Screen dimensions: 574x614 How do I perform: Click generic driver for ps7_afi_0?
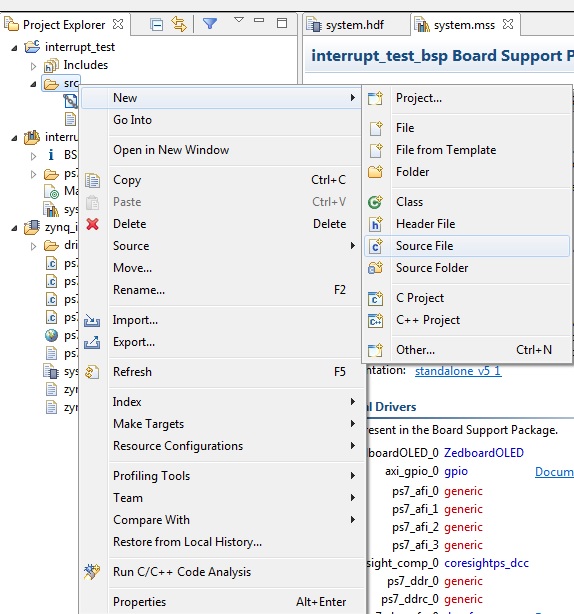[x=463, y=491]
